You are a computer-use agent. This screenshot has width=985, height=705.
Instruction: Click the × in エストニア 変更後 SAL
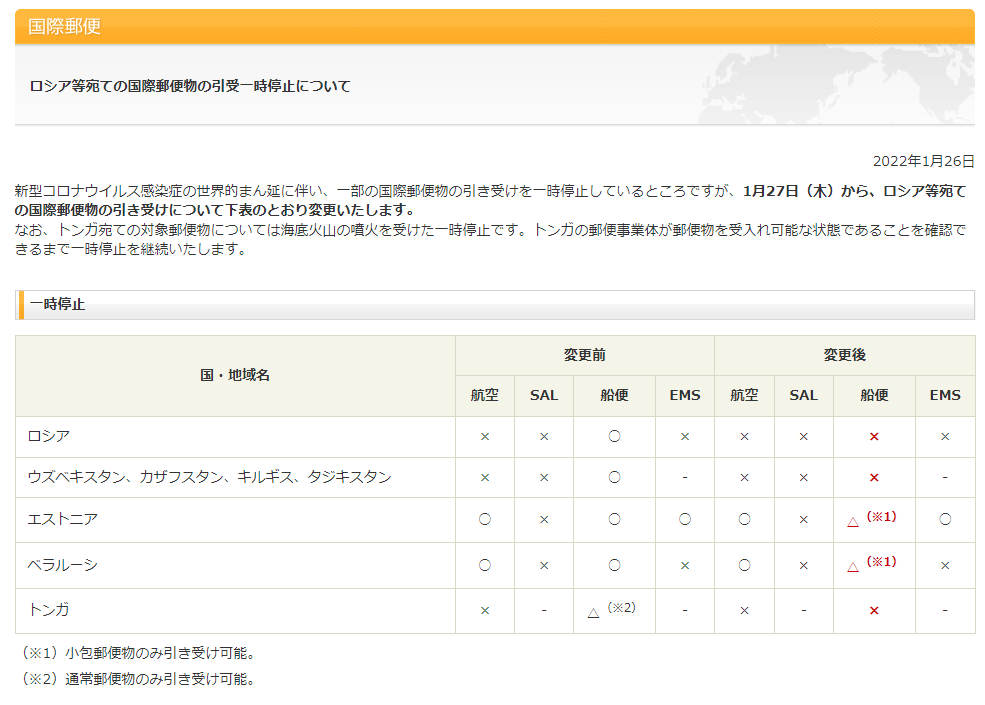tap(803, 520)
